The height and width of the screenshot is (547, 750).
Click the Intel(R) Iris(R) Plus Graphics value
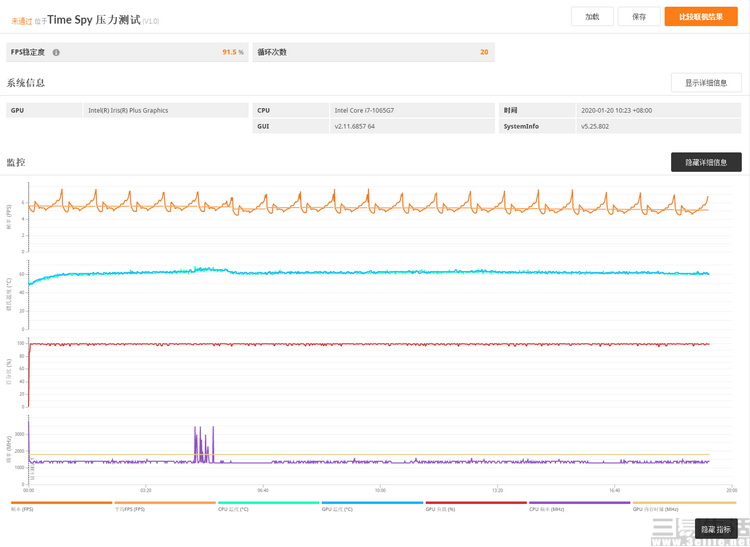coord(128,110)
